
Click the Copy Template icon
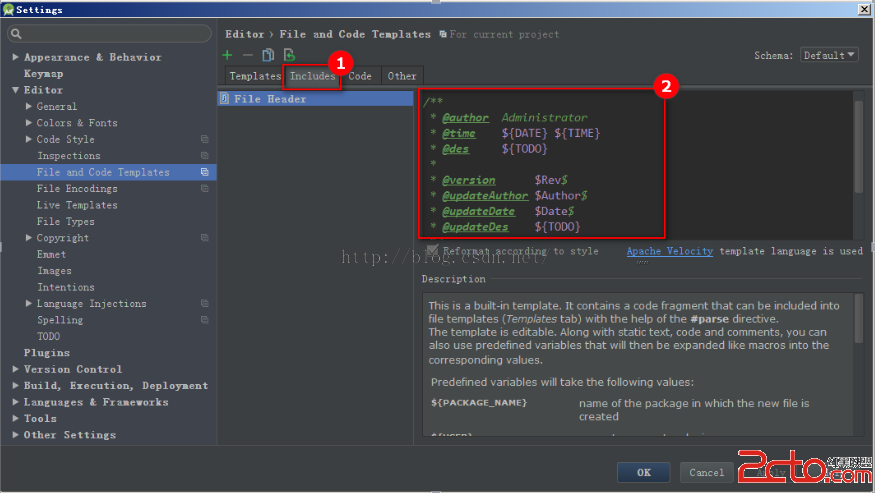point(268,55)
